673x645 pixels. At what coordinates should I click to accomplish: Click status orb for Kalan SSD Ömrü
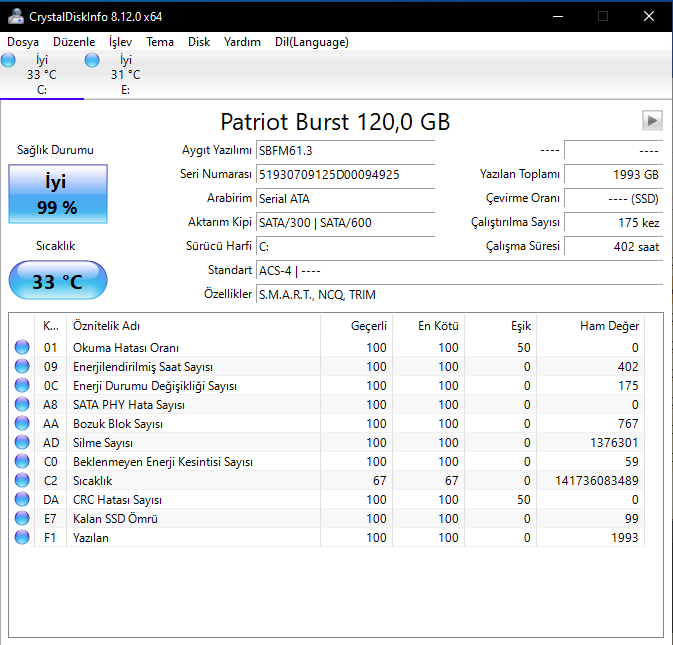click(22, 519)
